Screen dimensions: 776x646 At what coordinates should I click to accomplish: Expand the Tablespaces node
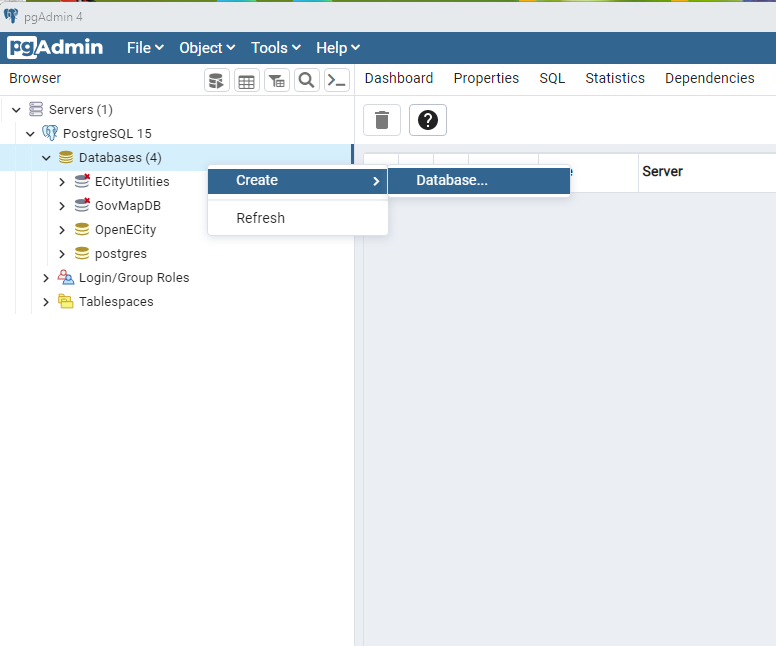tap(46, 301)
